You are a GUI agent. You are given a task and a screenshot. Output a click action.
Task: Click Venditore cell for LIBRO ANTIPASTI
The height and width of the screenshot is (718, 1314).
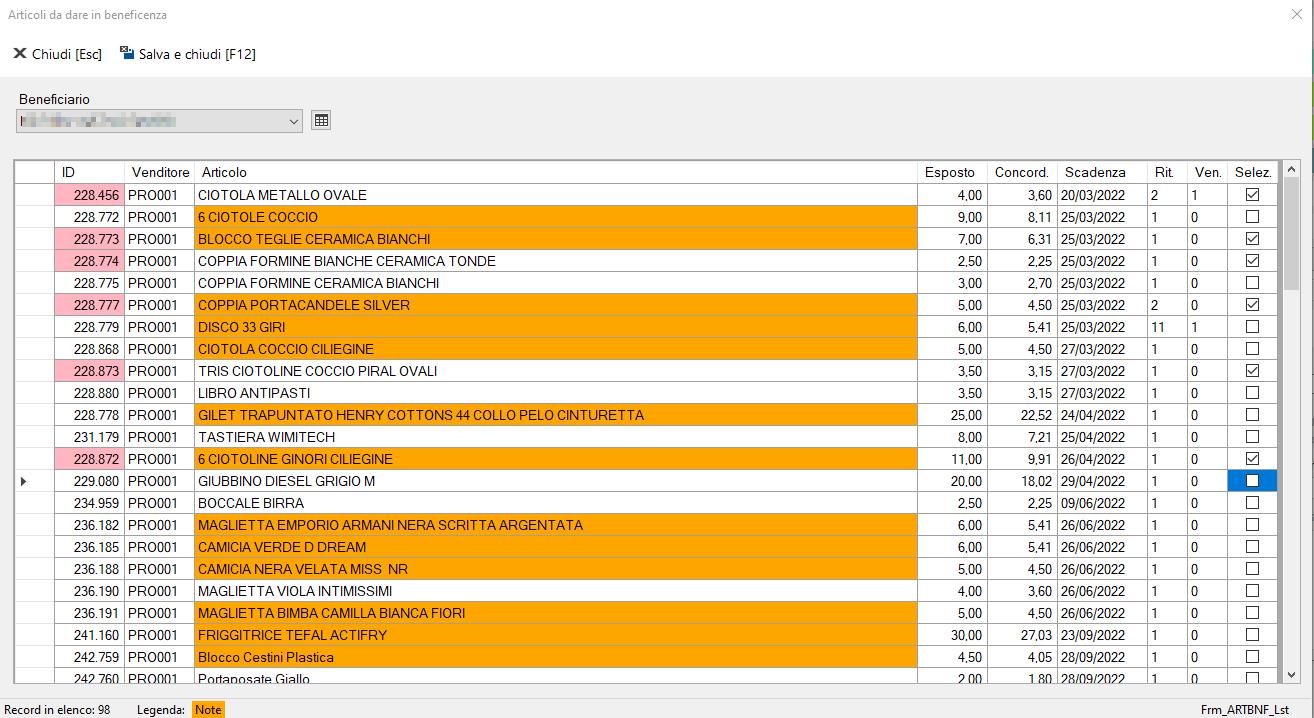[x=159, y=393]
